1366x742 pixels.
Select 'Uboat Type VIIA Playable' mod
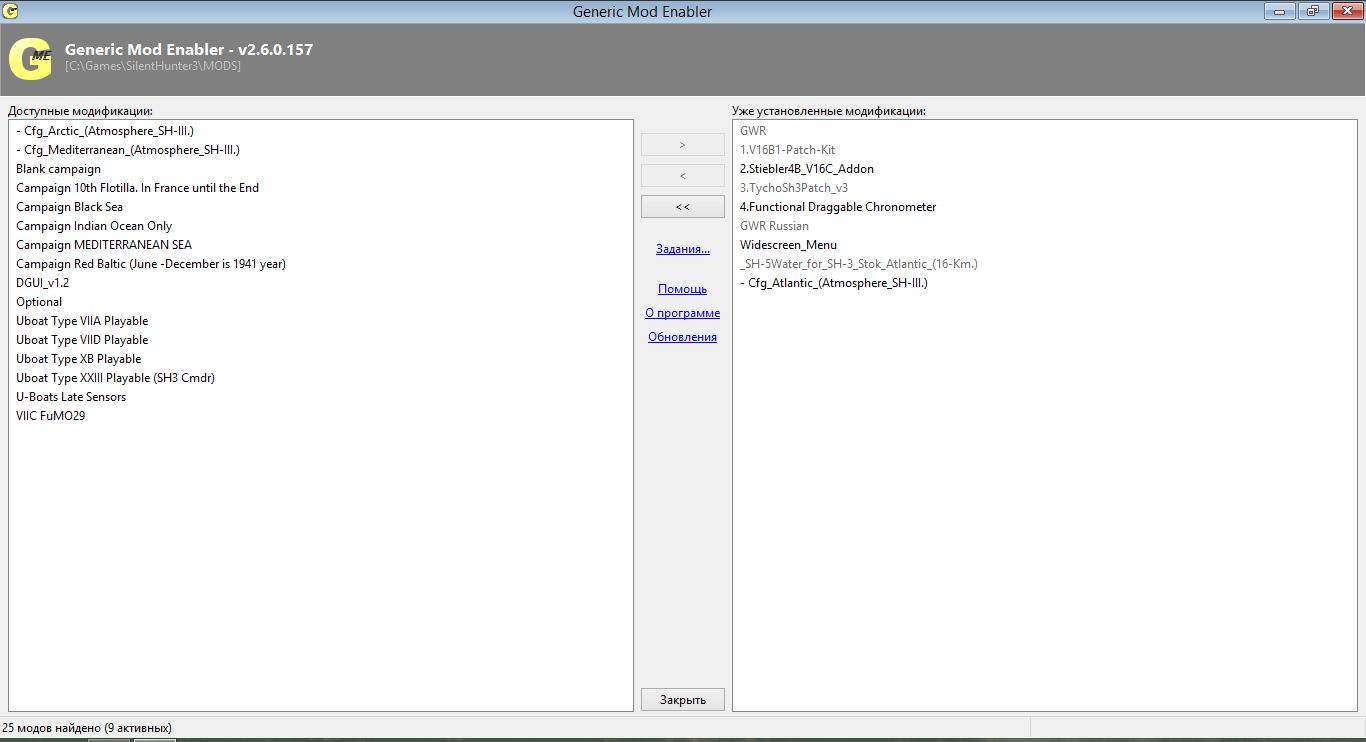[82, 321]
